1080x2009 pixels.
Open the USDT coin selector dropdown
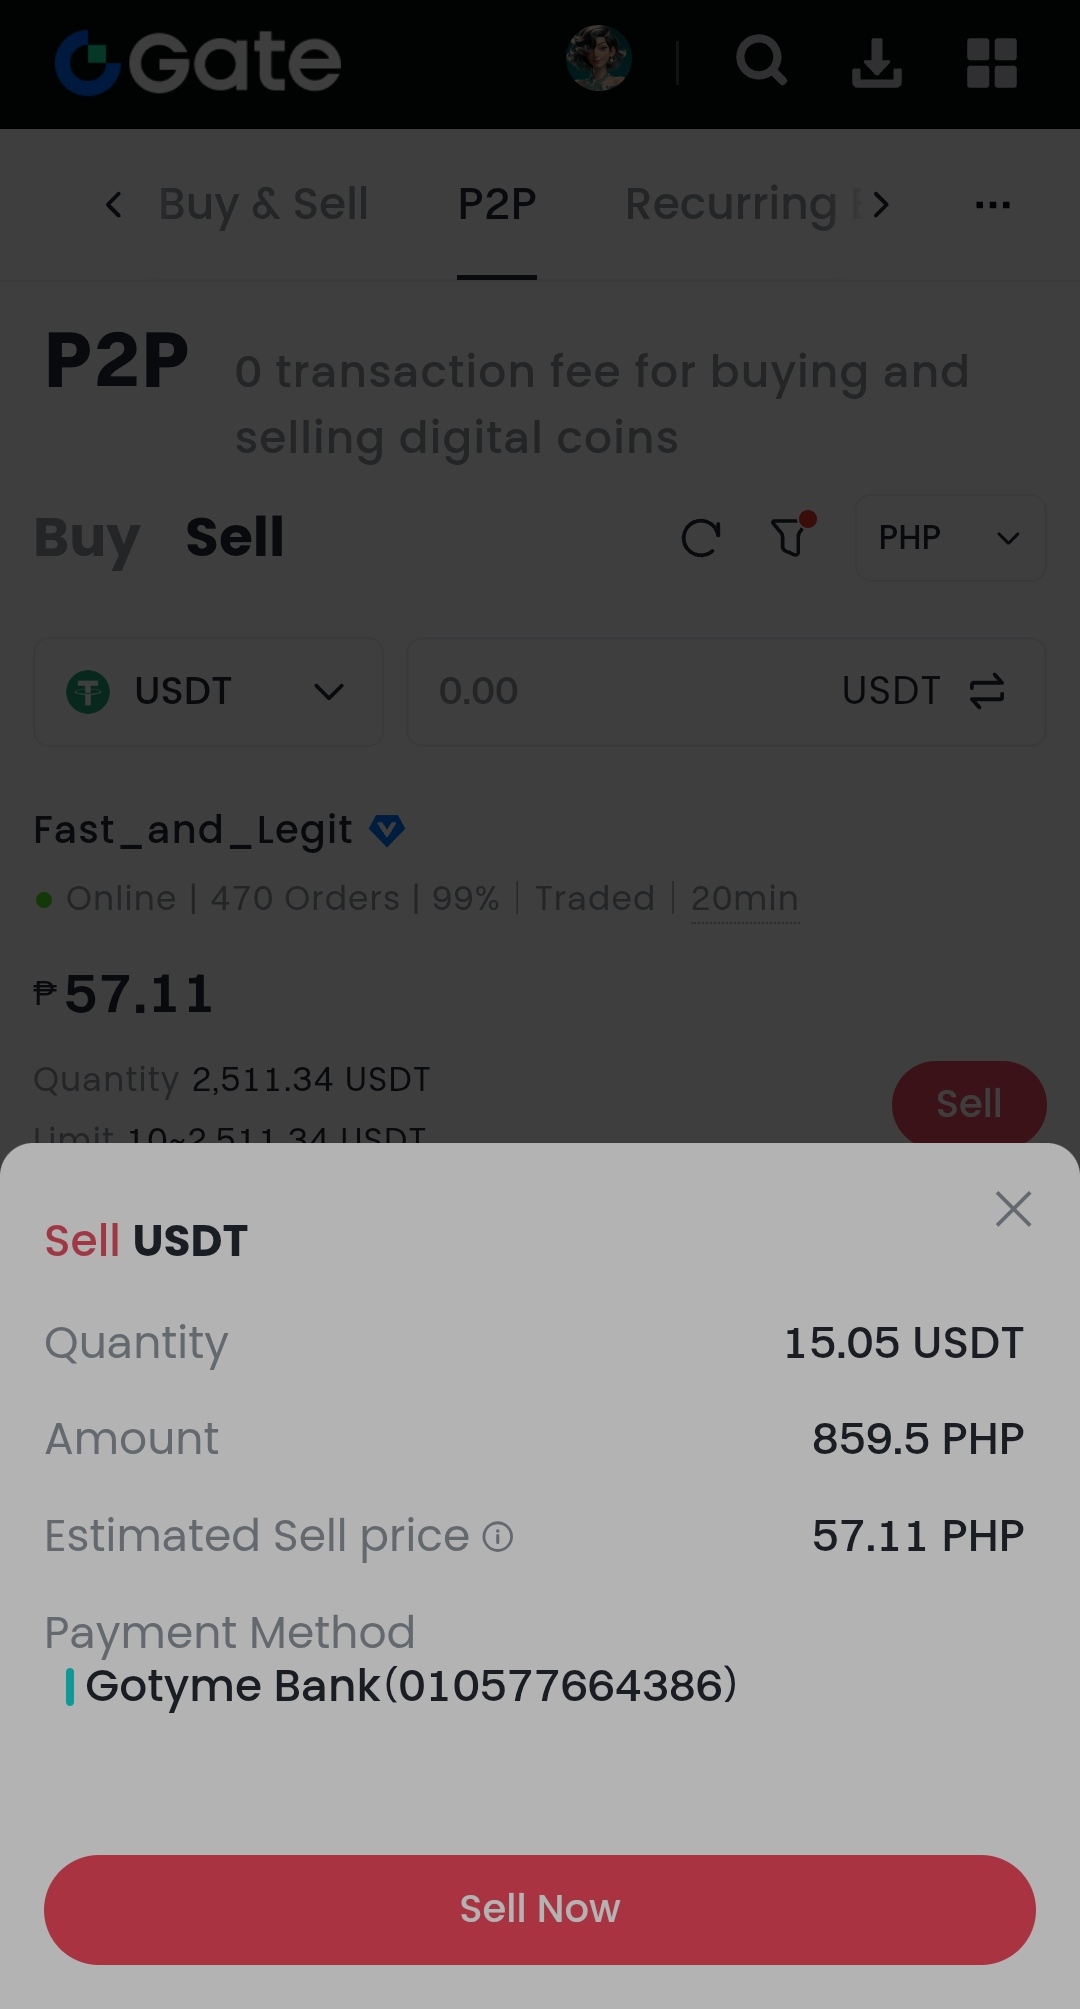[208, 692]
